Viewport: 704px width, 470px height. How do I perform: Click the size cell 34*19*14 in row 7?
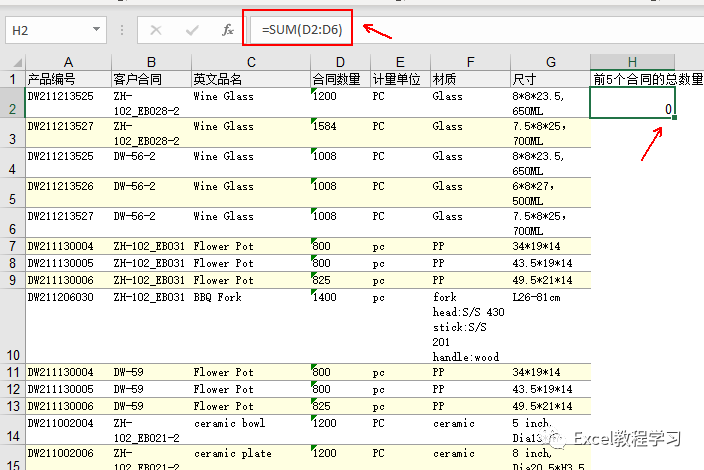tap(550, 246)
